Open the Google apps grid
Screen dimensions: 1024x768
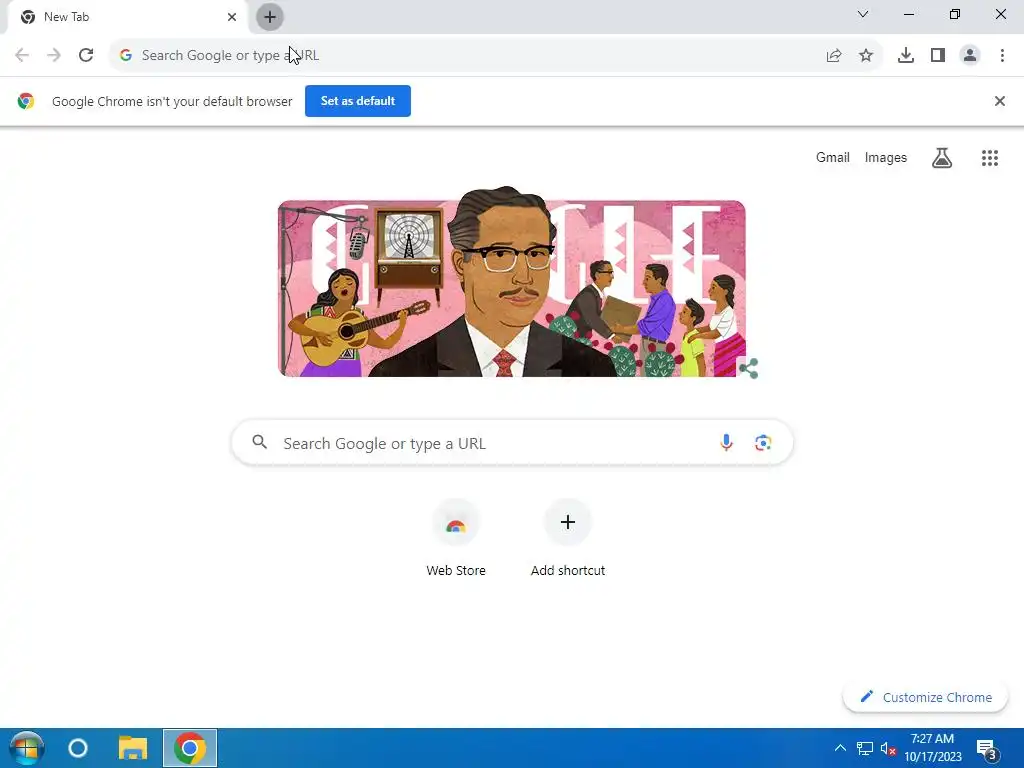(x=989, y=157)
